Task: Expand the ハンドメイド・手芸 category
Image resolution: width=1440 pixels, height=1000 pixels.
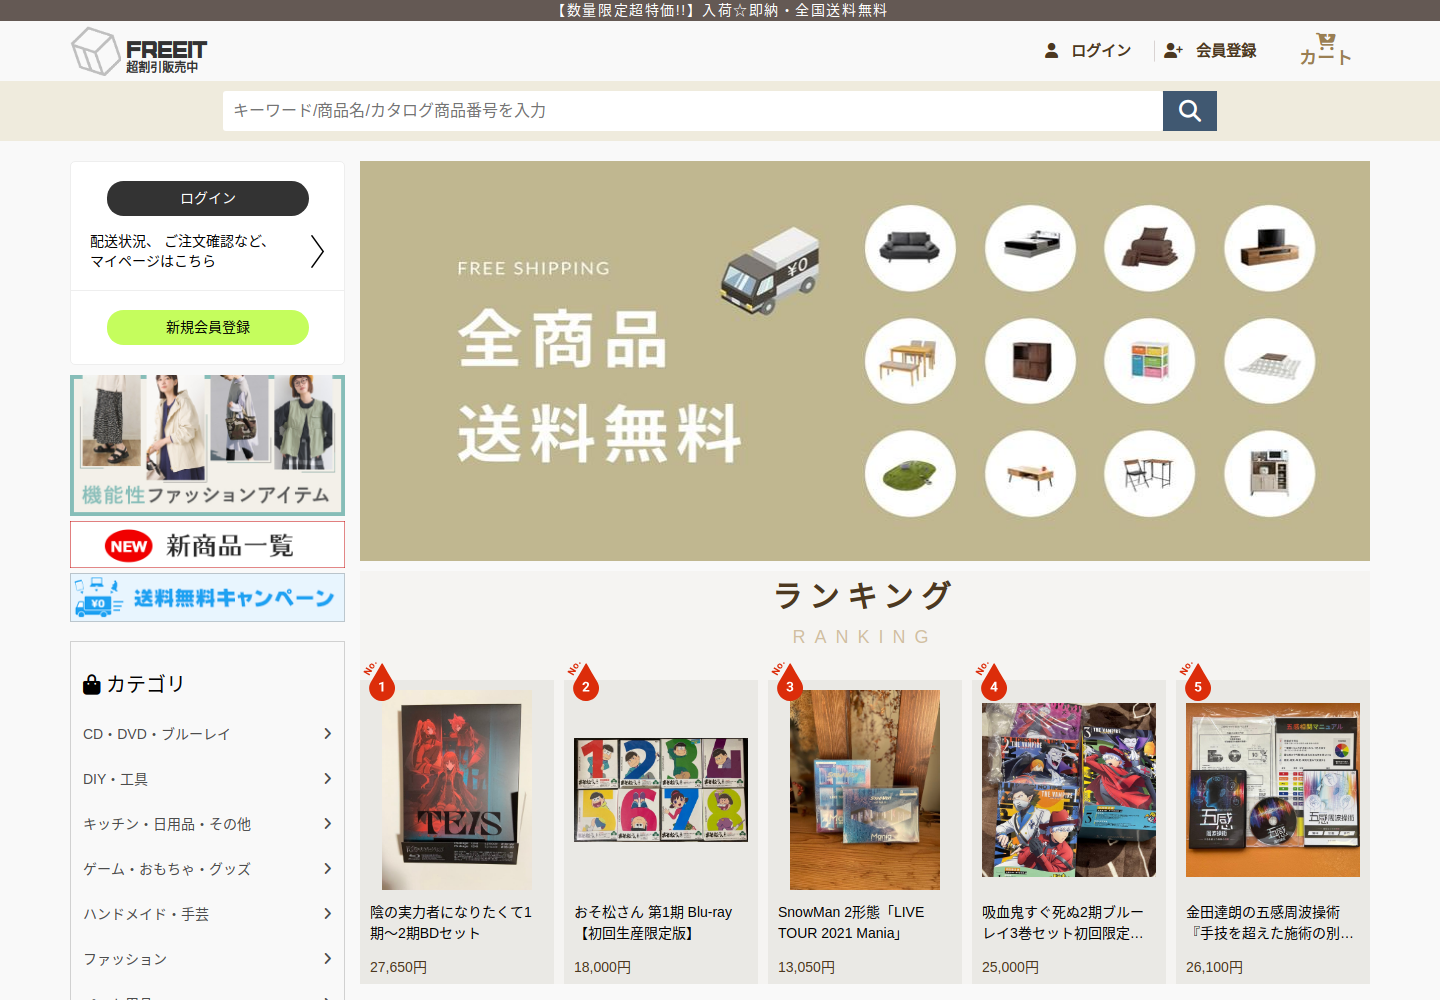Action: click(207, 914)
